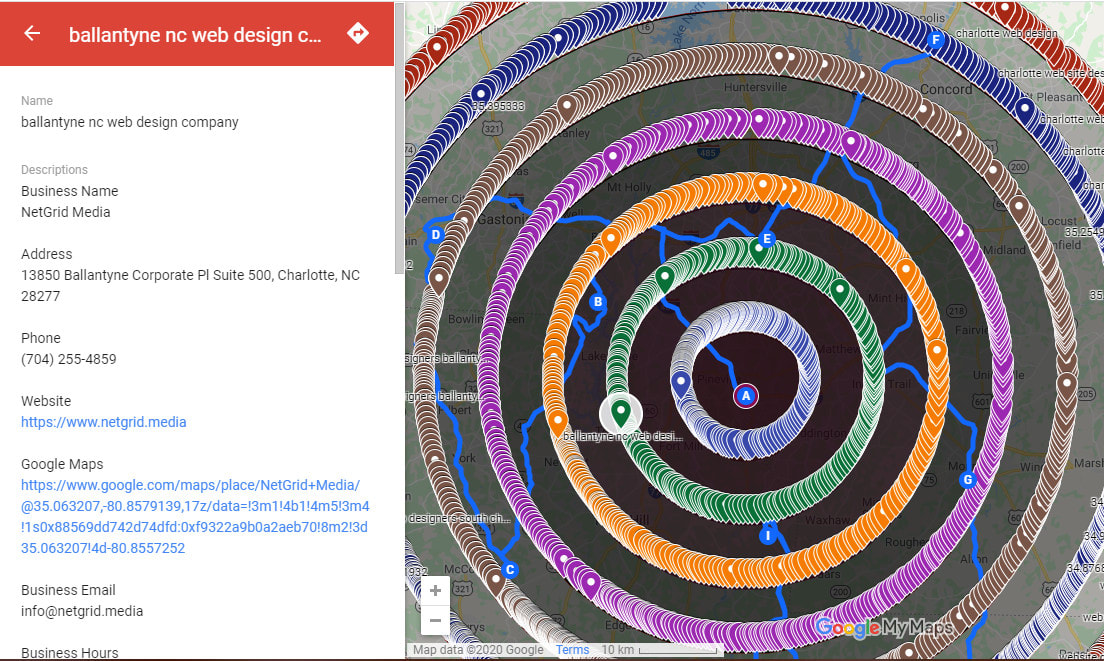Click the highlighted green business location pin
This screenshot has height=661, width=1104.
click(x=619, y=412)
